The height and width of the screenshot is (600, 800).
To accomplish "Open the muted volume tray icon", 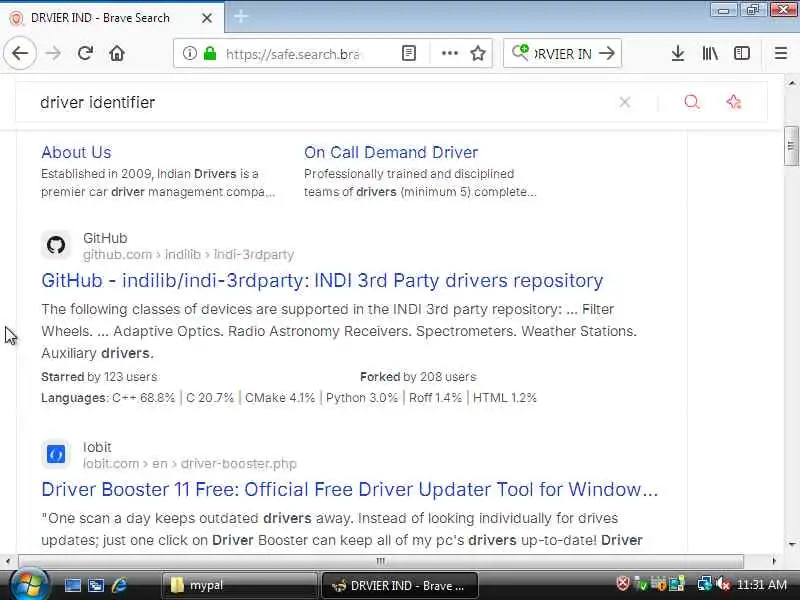I will click(722, 584).
